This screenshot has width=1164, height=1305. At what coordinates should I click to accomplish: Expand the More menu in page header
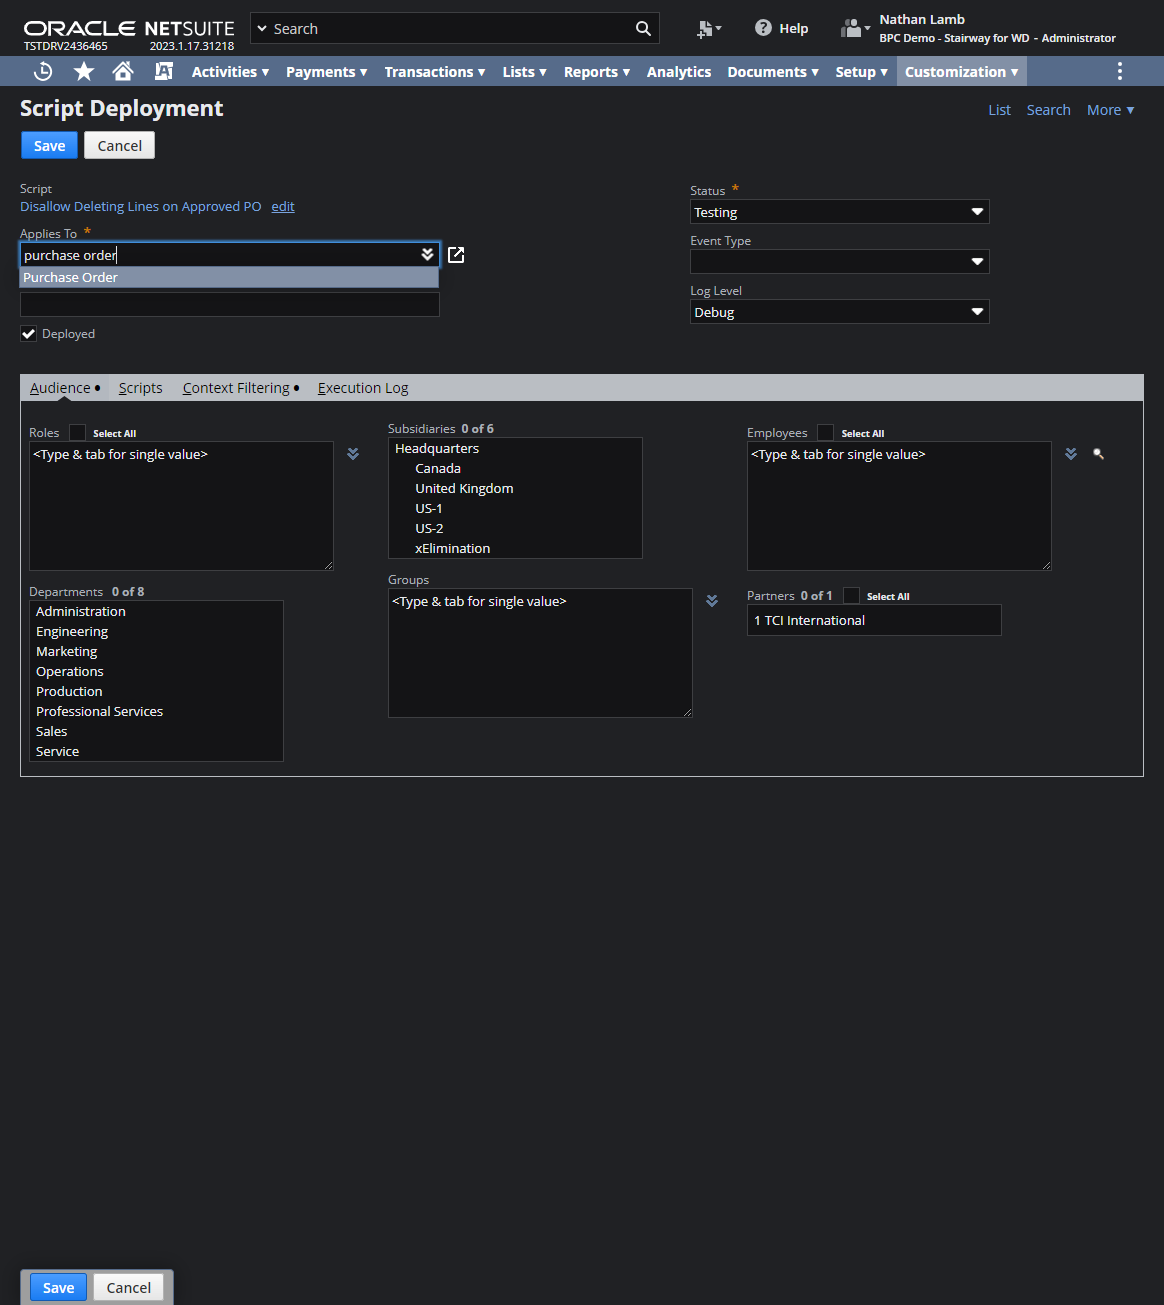tap(1110, 110)
